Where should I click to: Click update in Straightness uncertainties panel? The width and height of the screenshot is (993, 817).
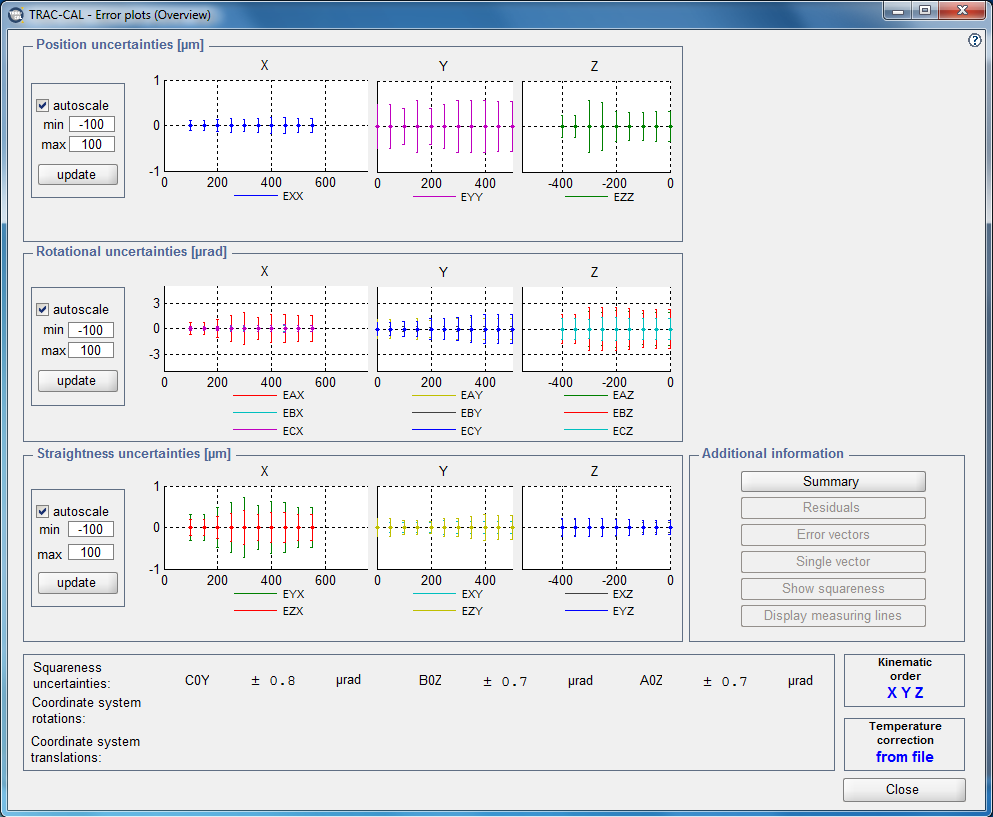pos(78,583)
